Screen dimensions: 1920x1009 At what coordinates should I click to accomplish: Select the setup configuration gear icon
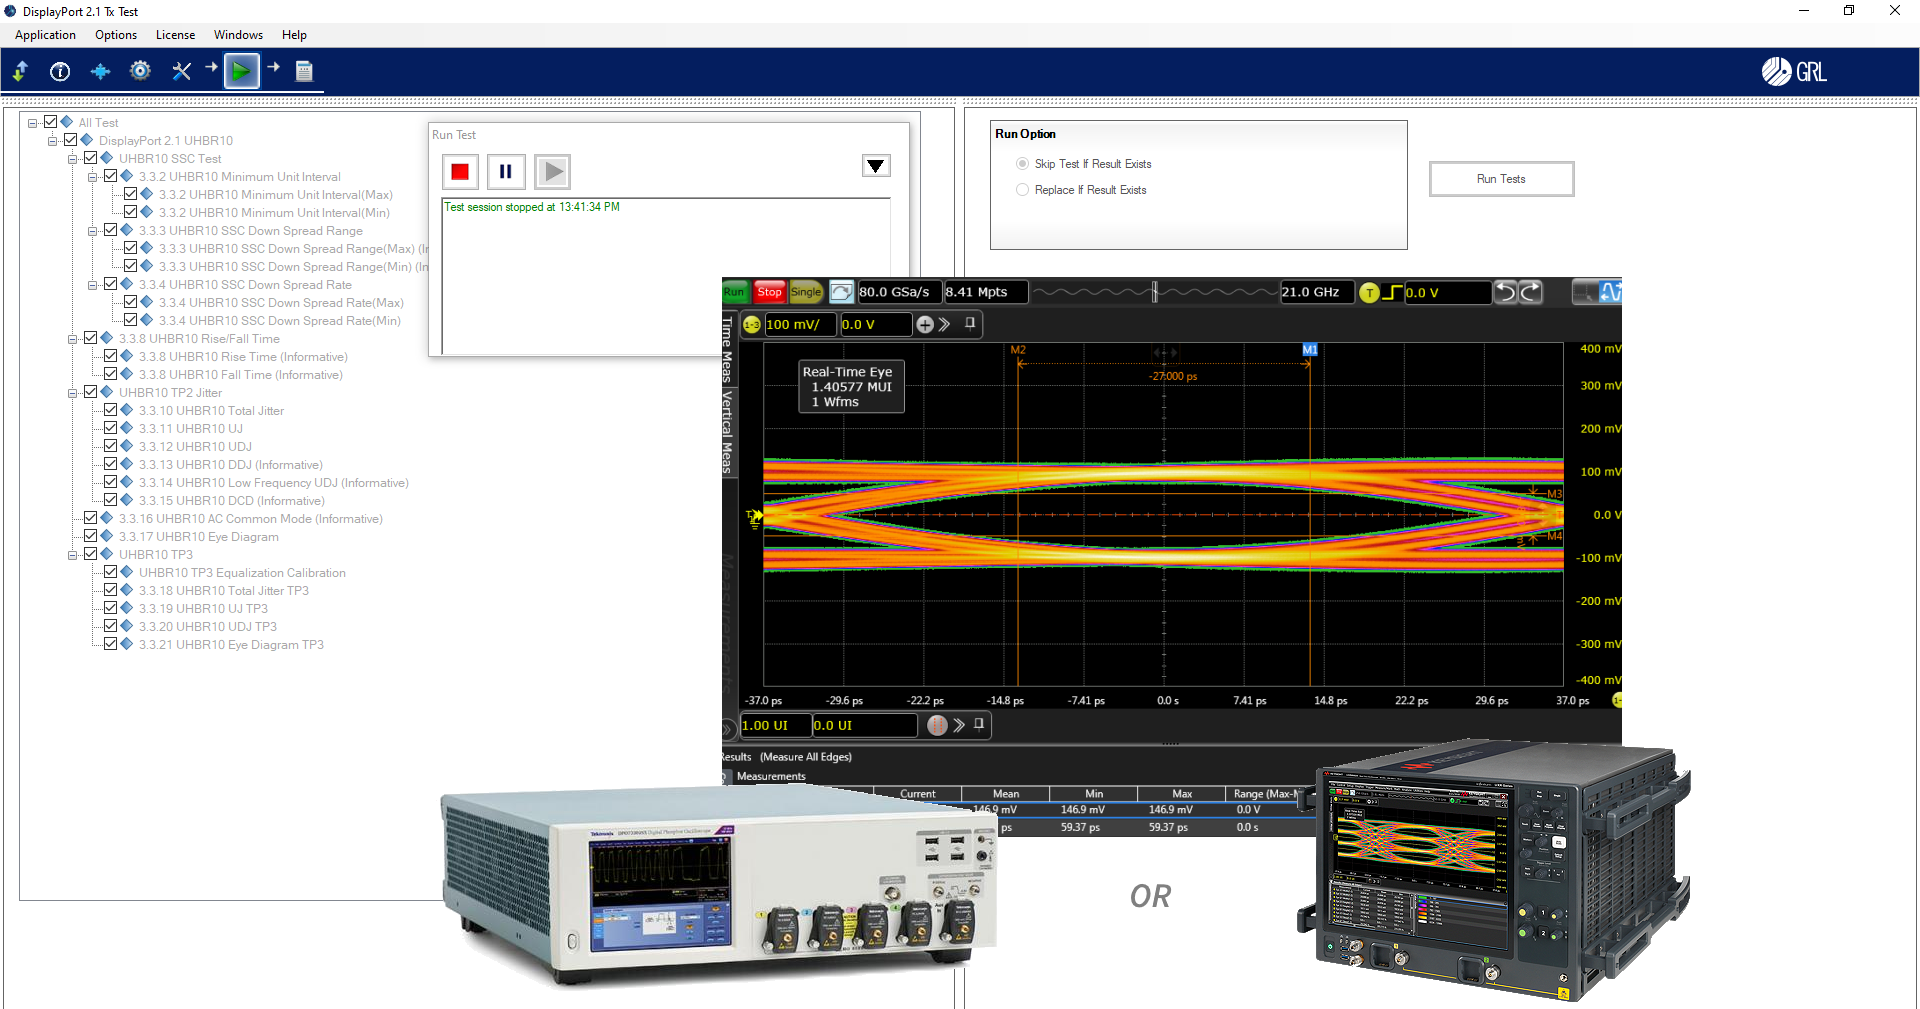coord(140,71)
